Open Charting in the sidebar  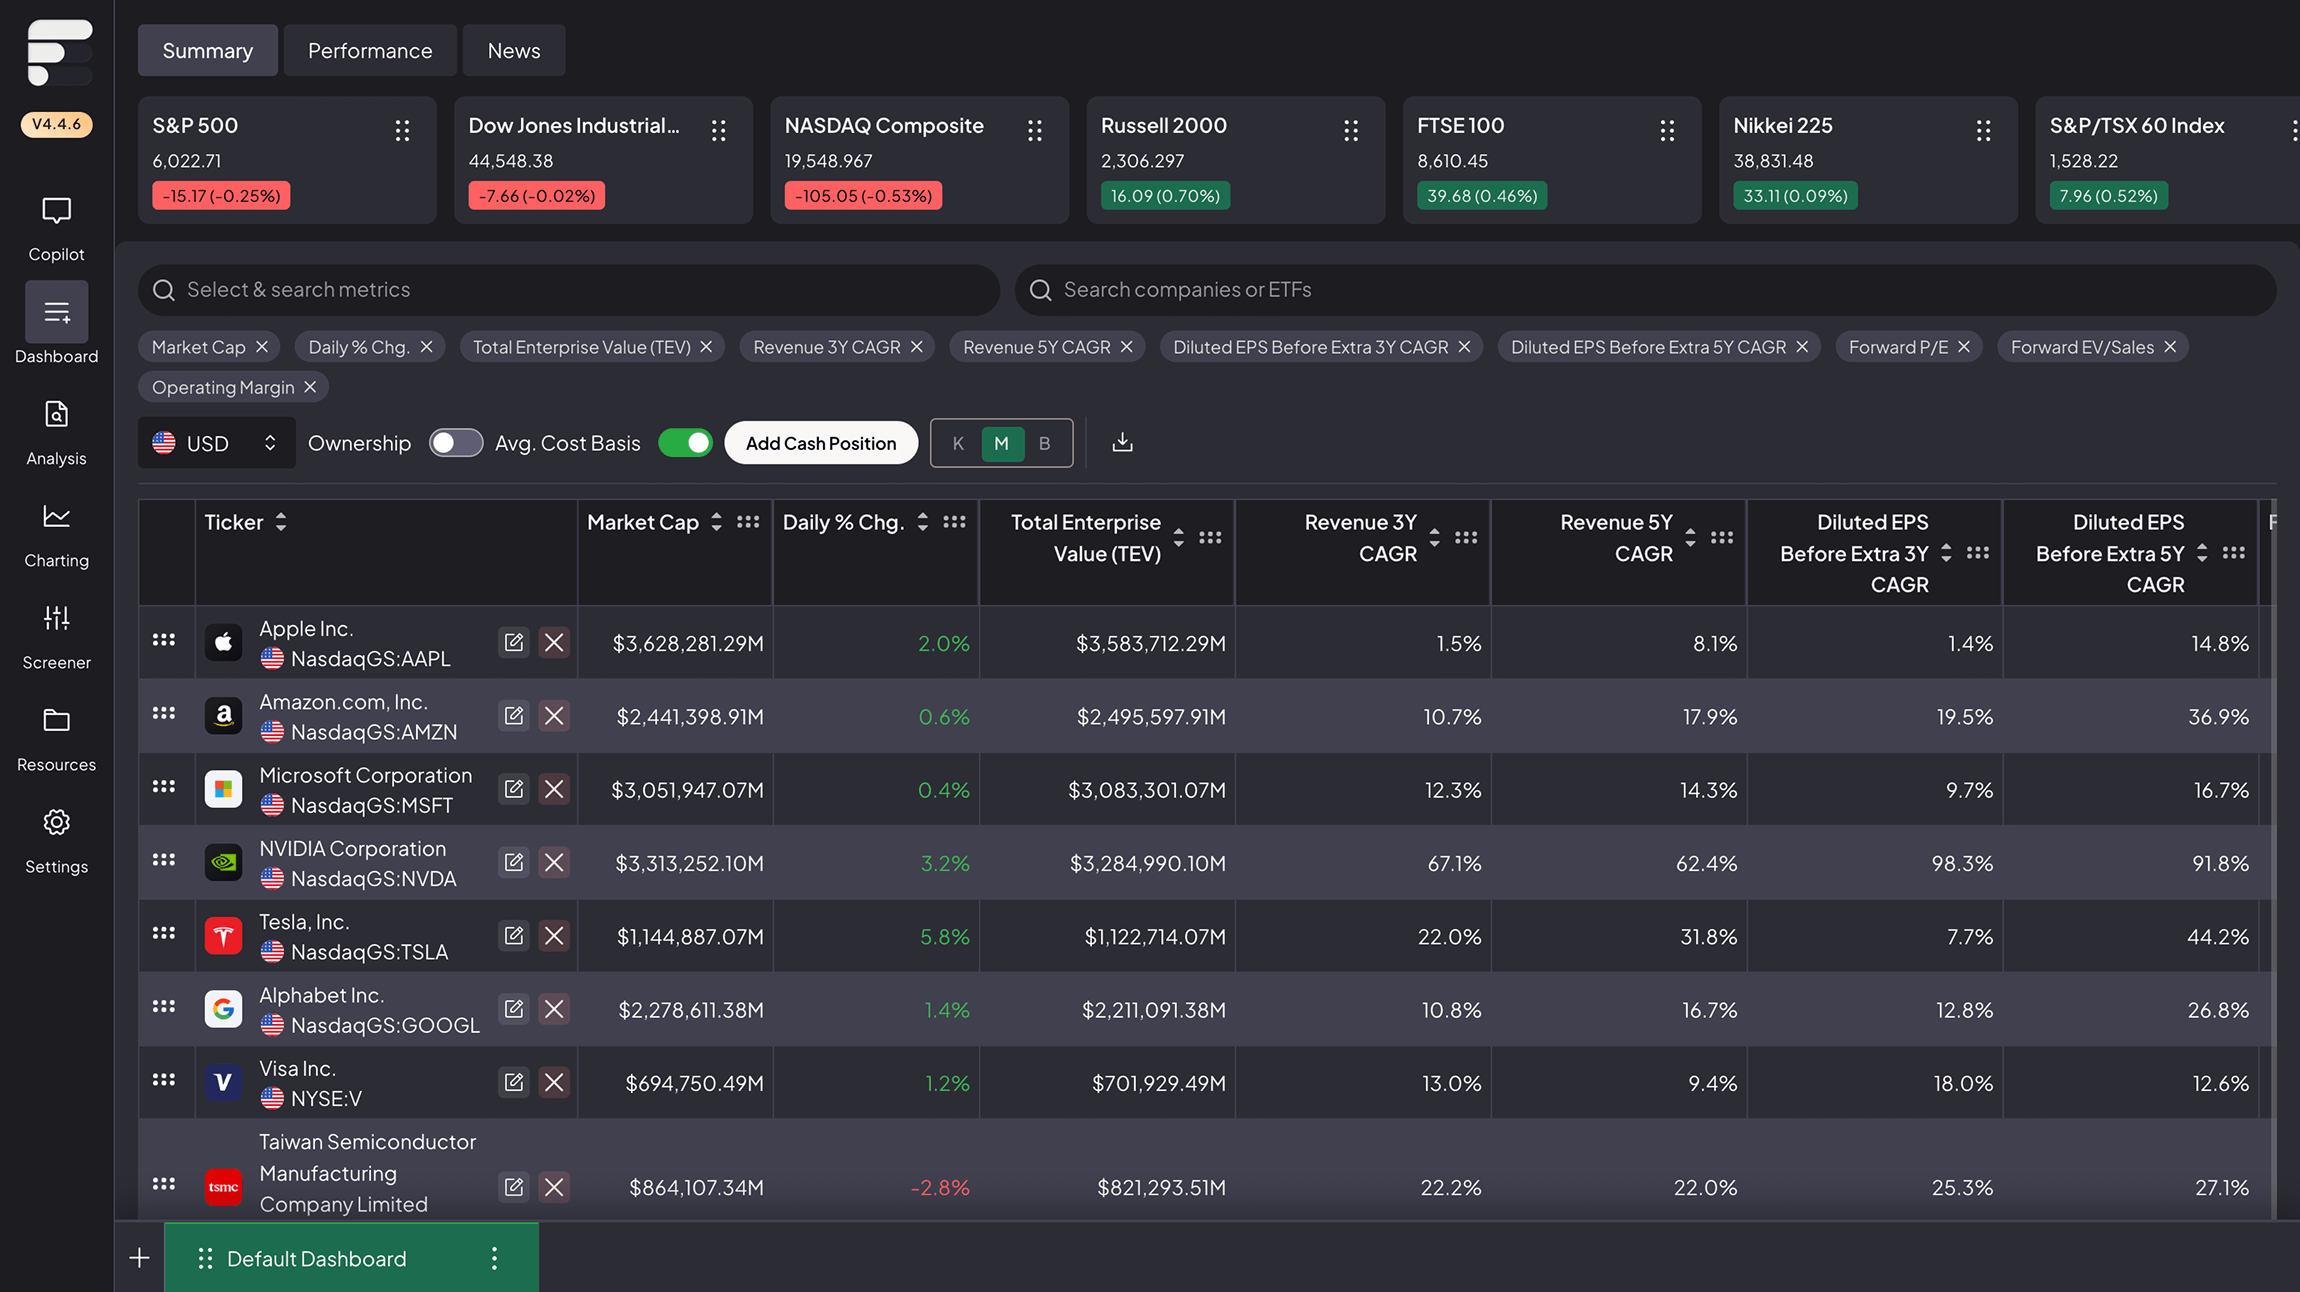coord(56,517)
